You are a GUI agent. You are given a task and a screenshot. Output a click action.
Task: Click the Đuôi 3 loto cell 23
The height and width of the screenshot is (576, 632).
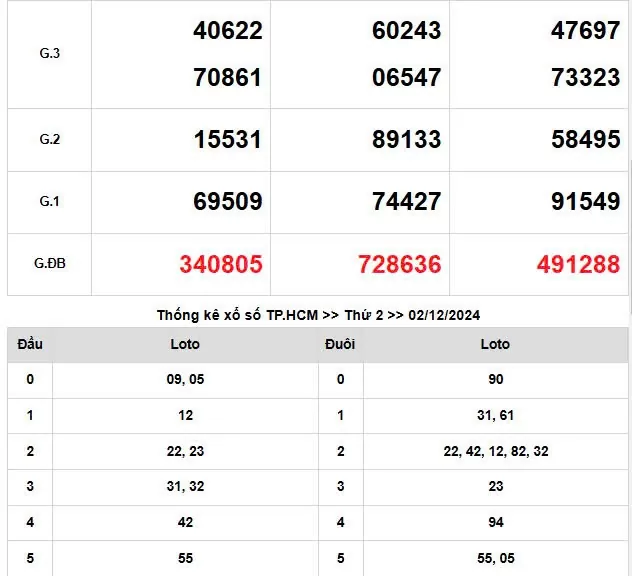[496, 487]
